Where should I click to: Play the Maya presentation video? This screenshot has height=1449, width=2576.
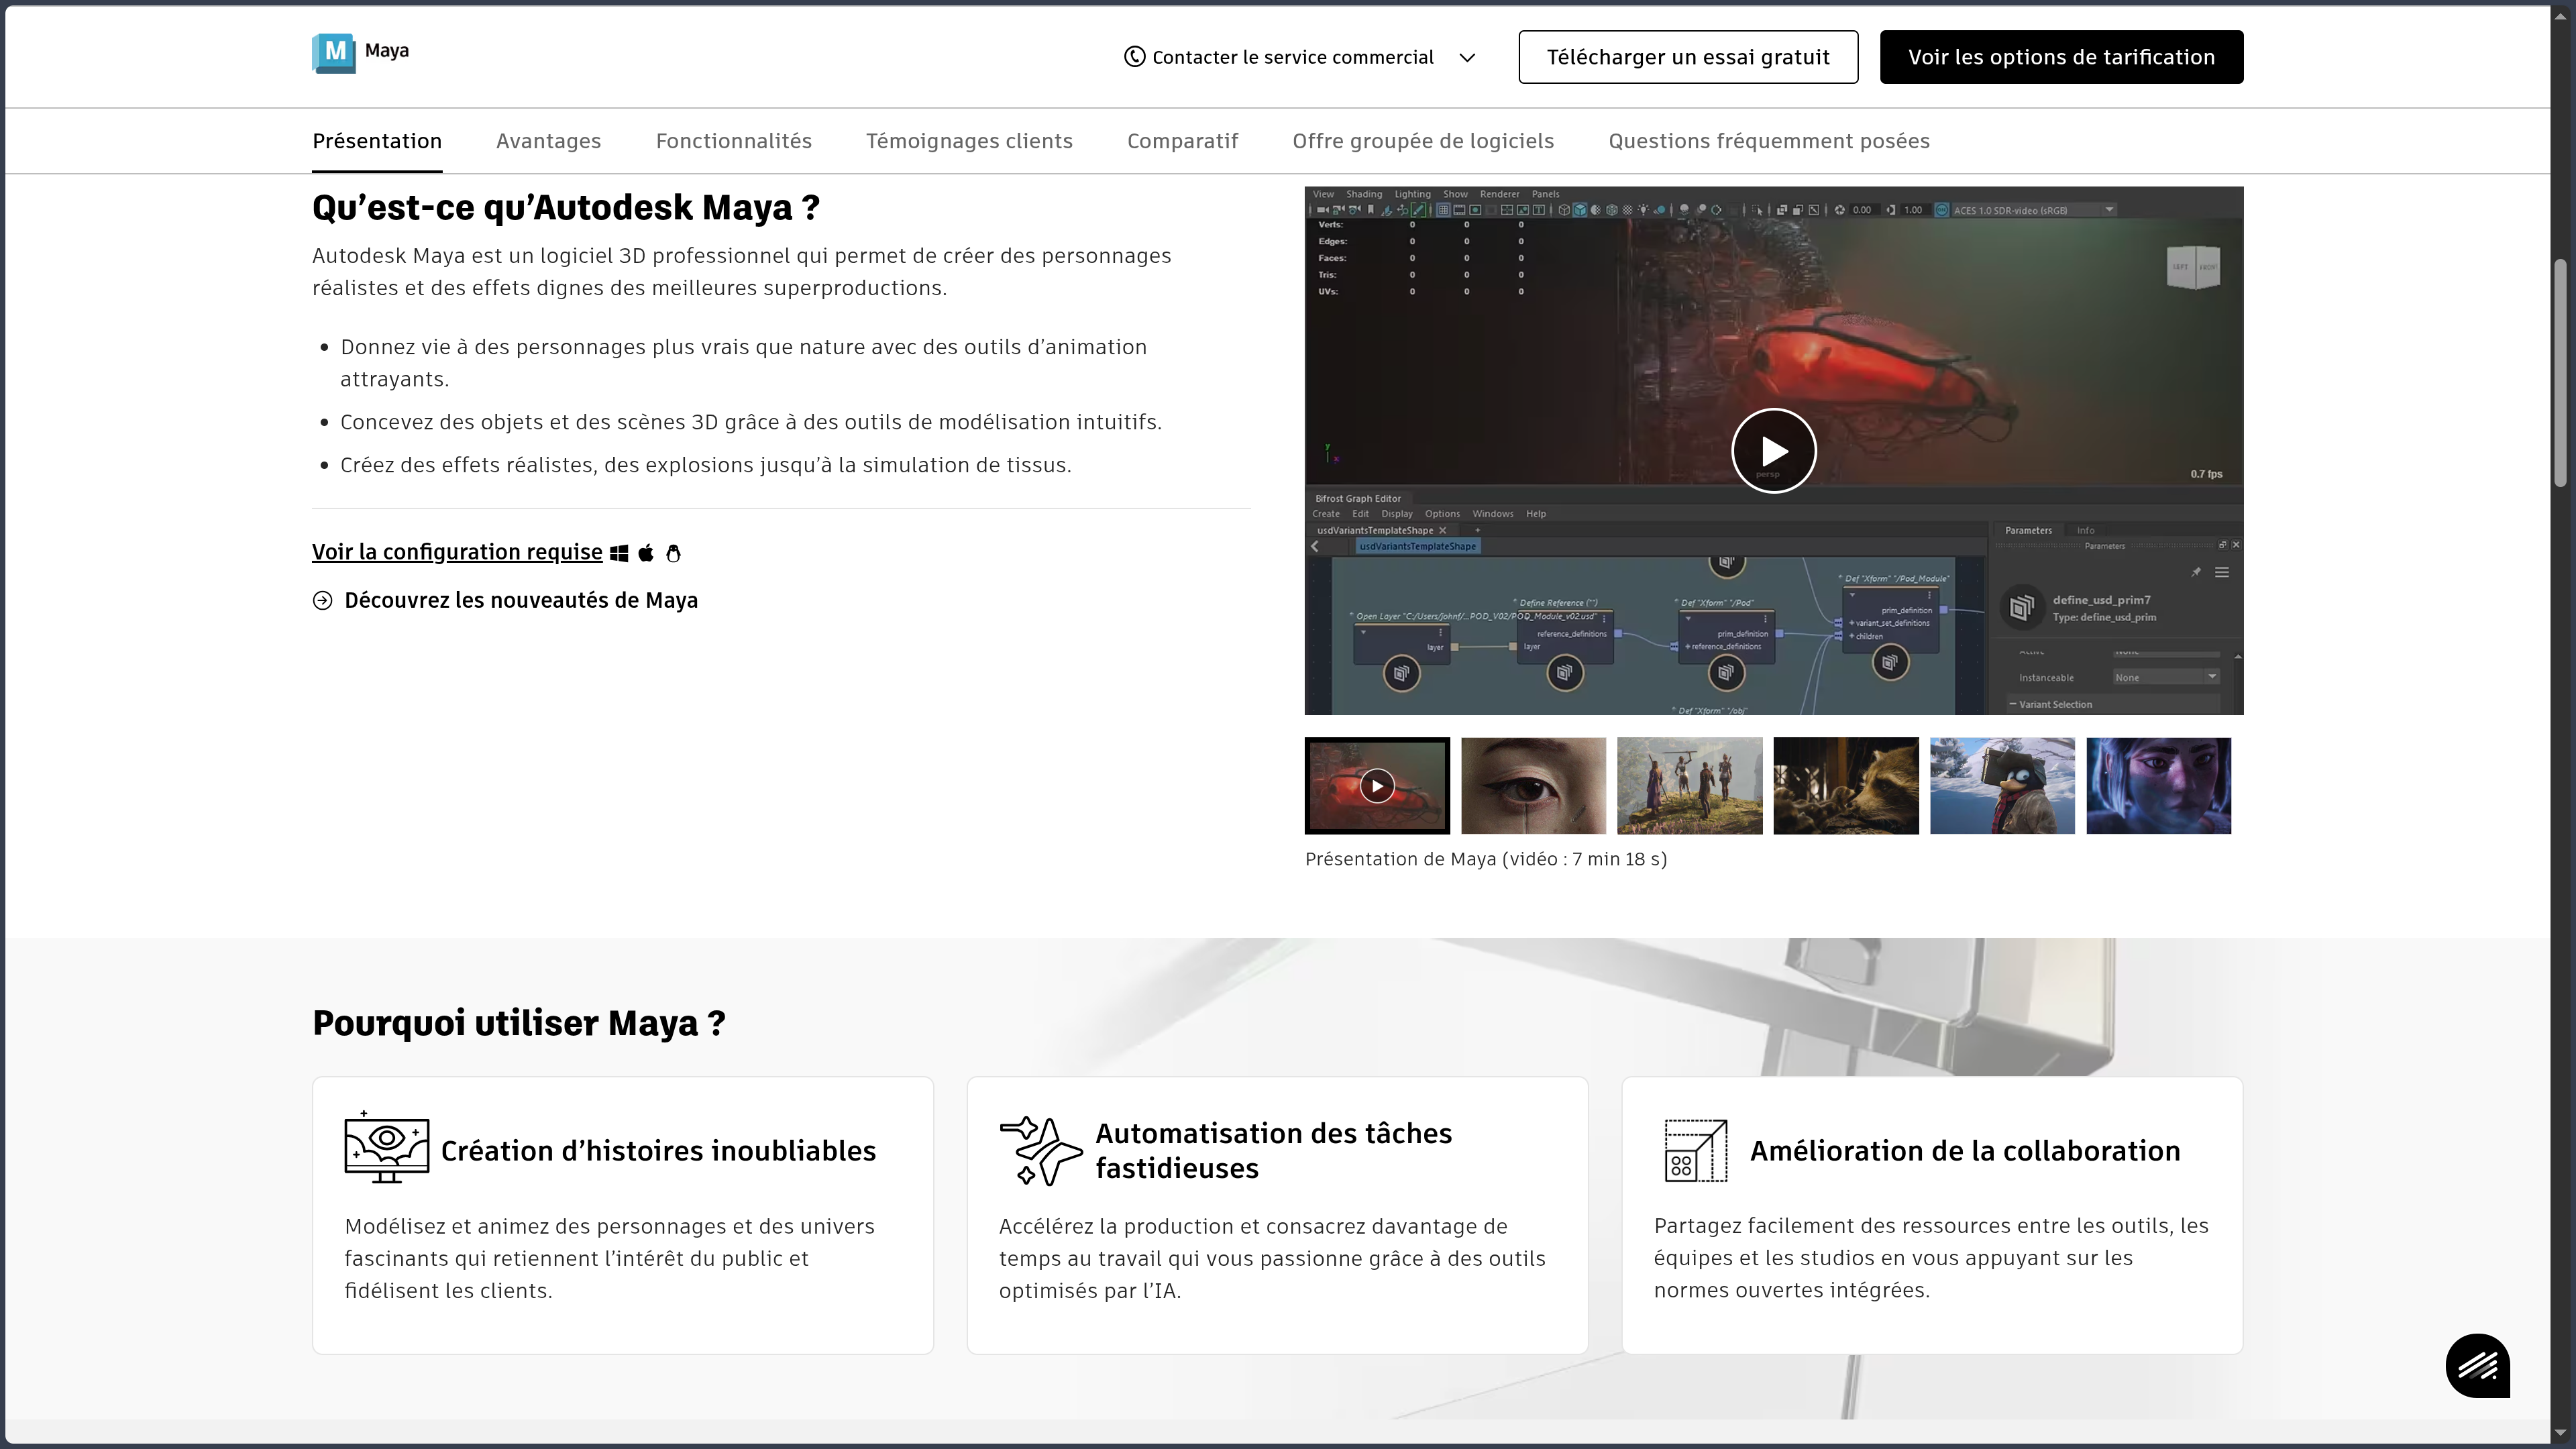(1773, 451)
